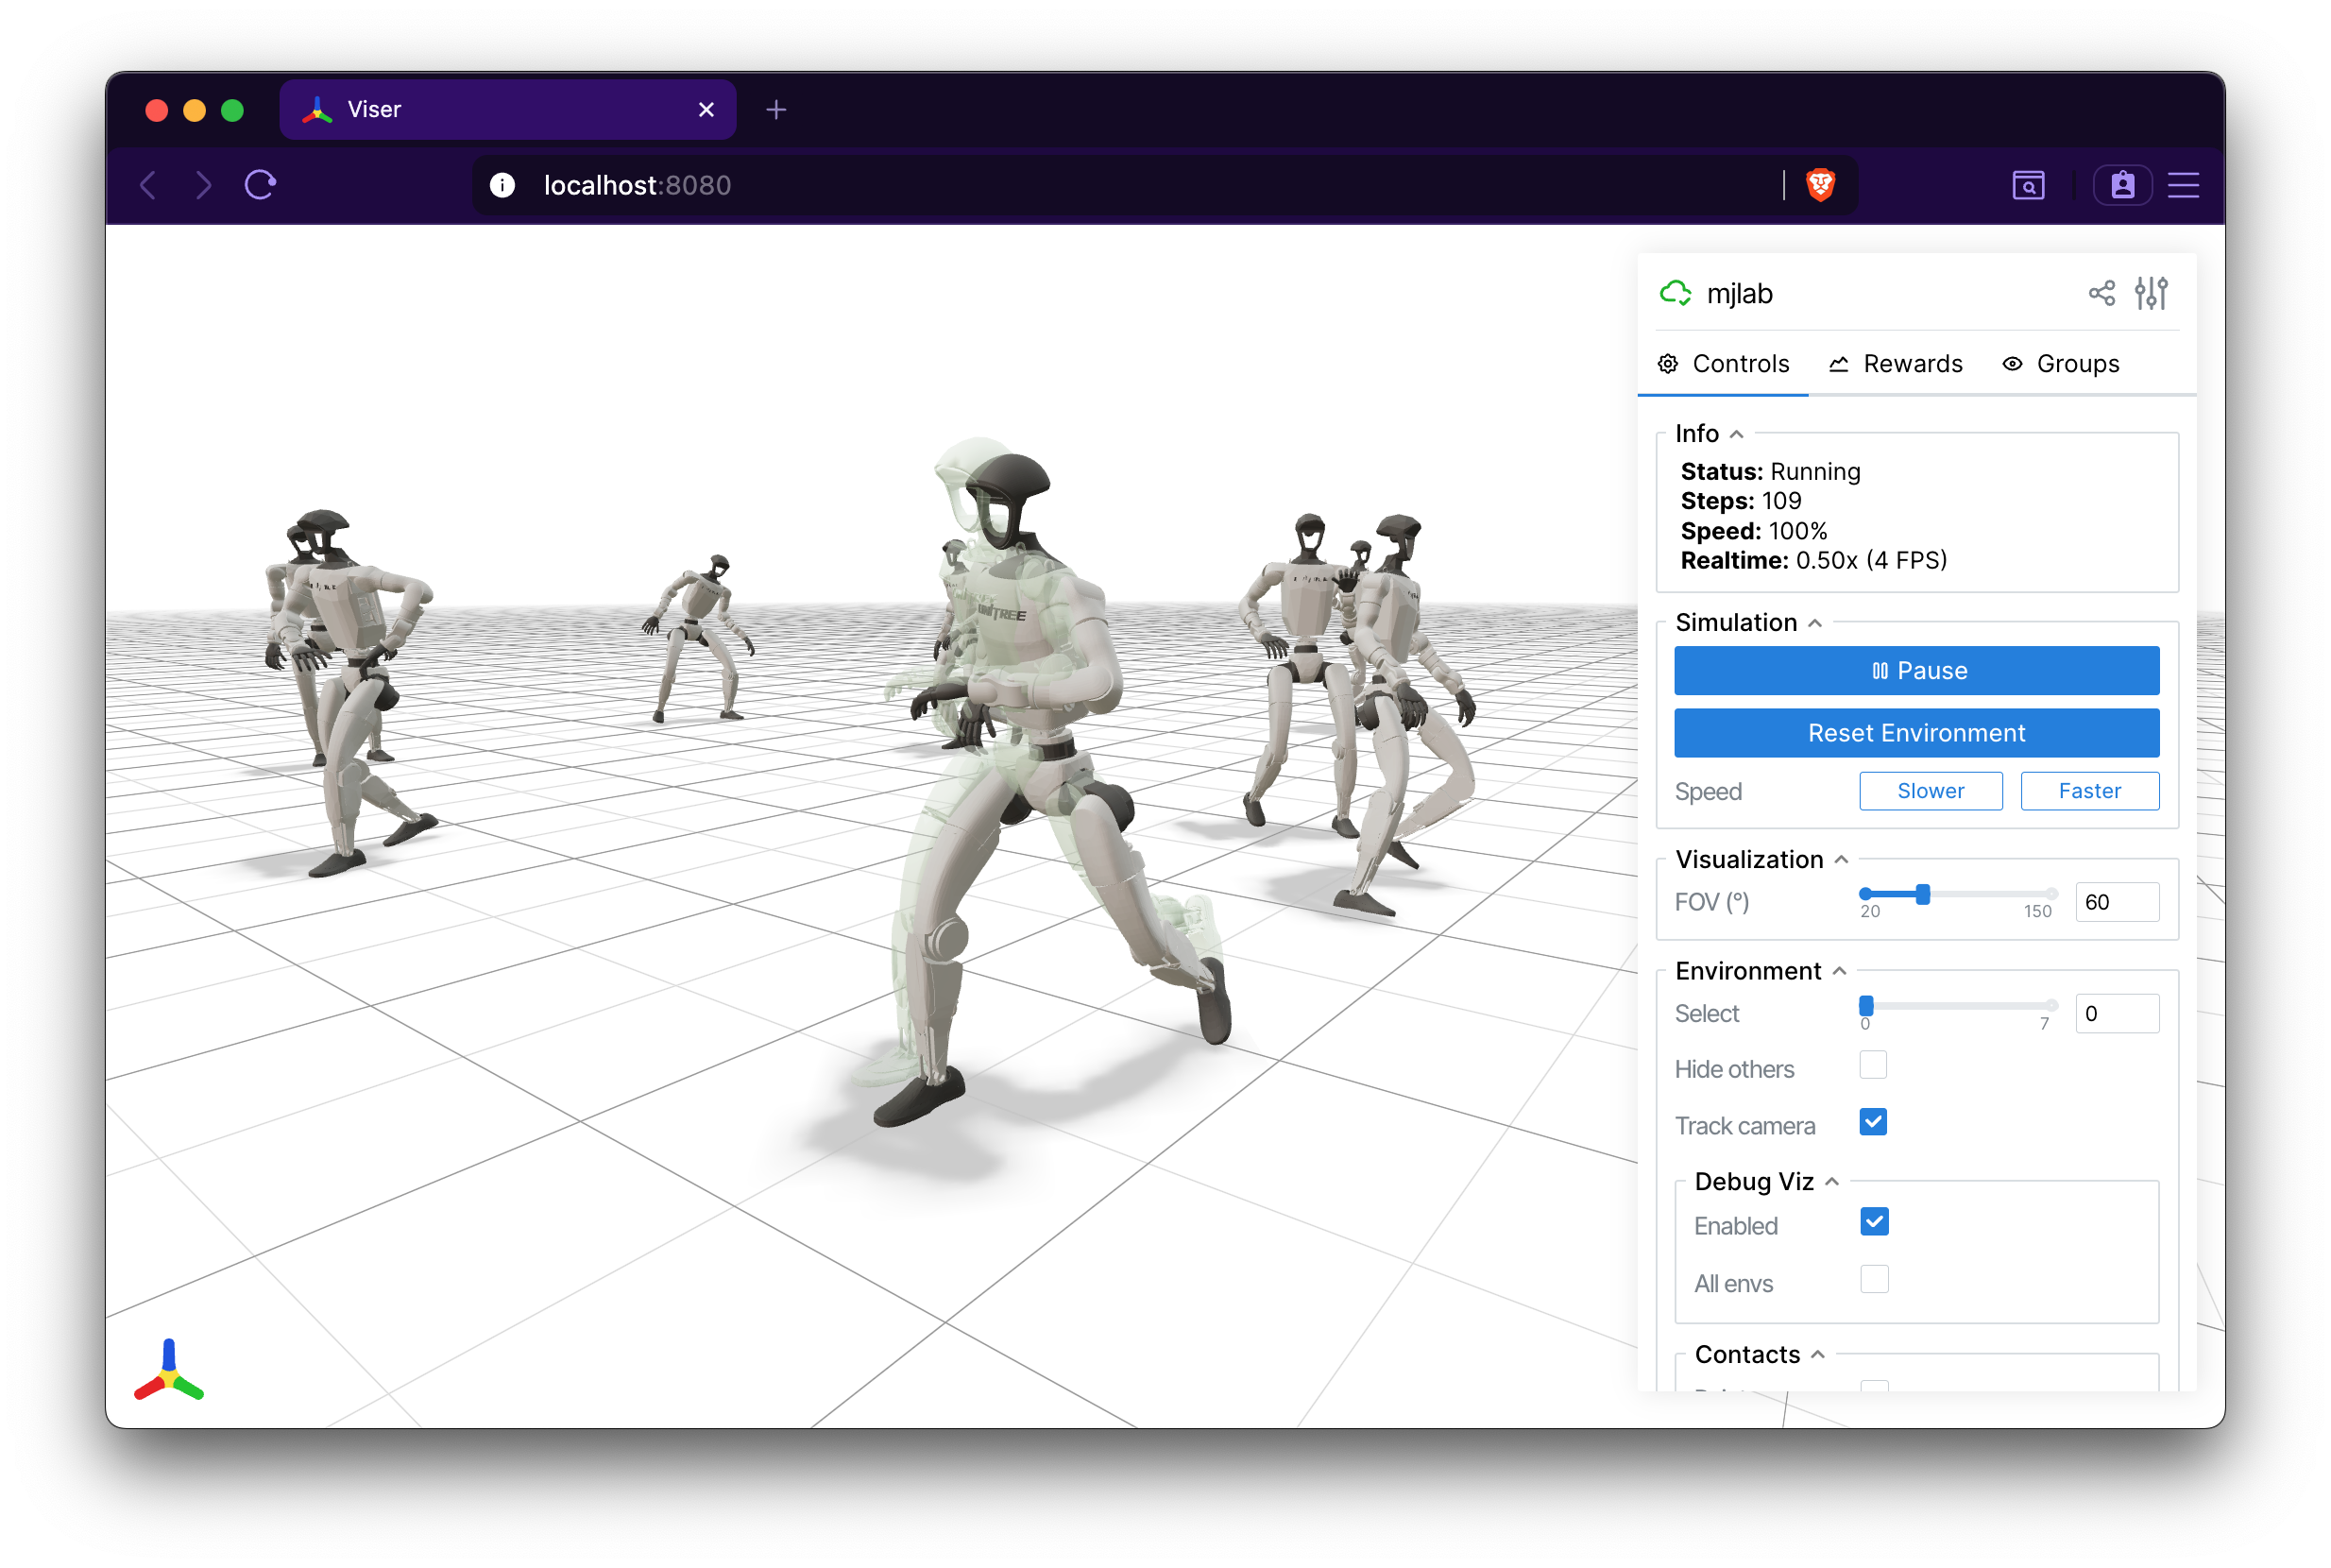Image resolution: width=2331 pixels, height=1568 pixels.
Task: Click the 'Steps: 109' text
Action: tap(1741, 501)
